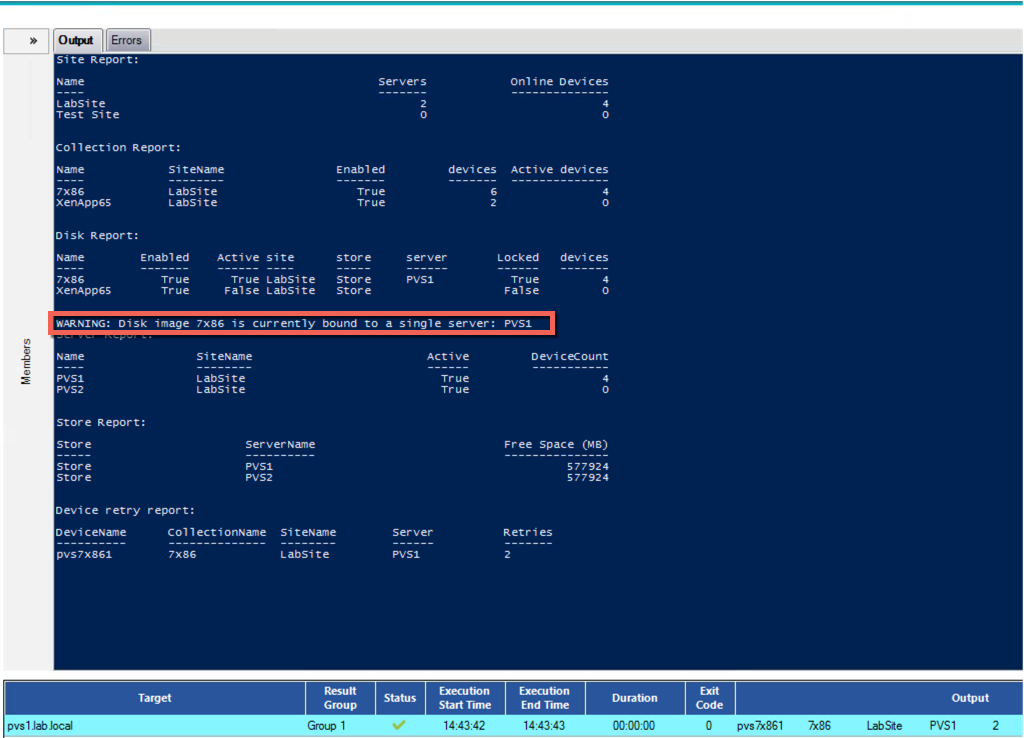1024x738 pixels.
Task: Sort by the Target column header
Action: point(155,698)
